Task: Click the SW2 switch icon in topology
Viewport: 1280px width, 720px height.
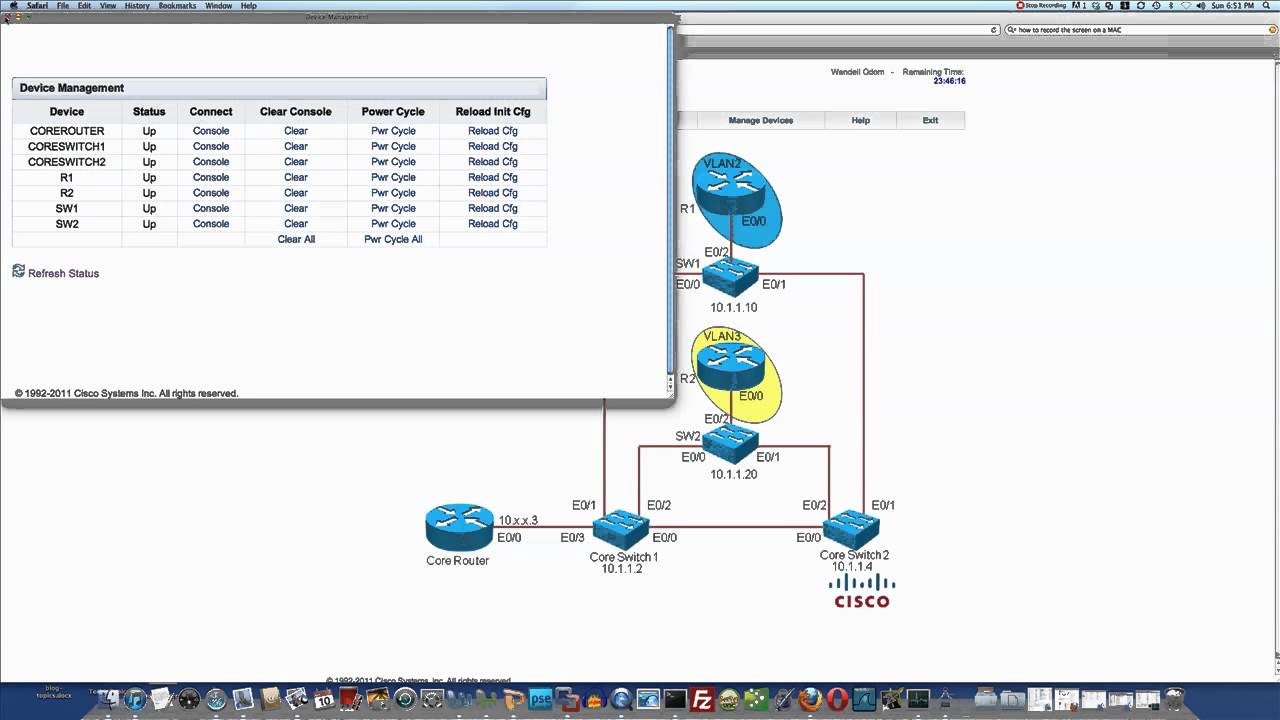Action: click(x=730, y=441)
